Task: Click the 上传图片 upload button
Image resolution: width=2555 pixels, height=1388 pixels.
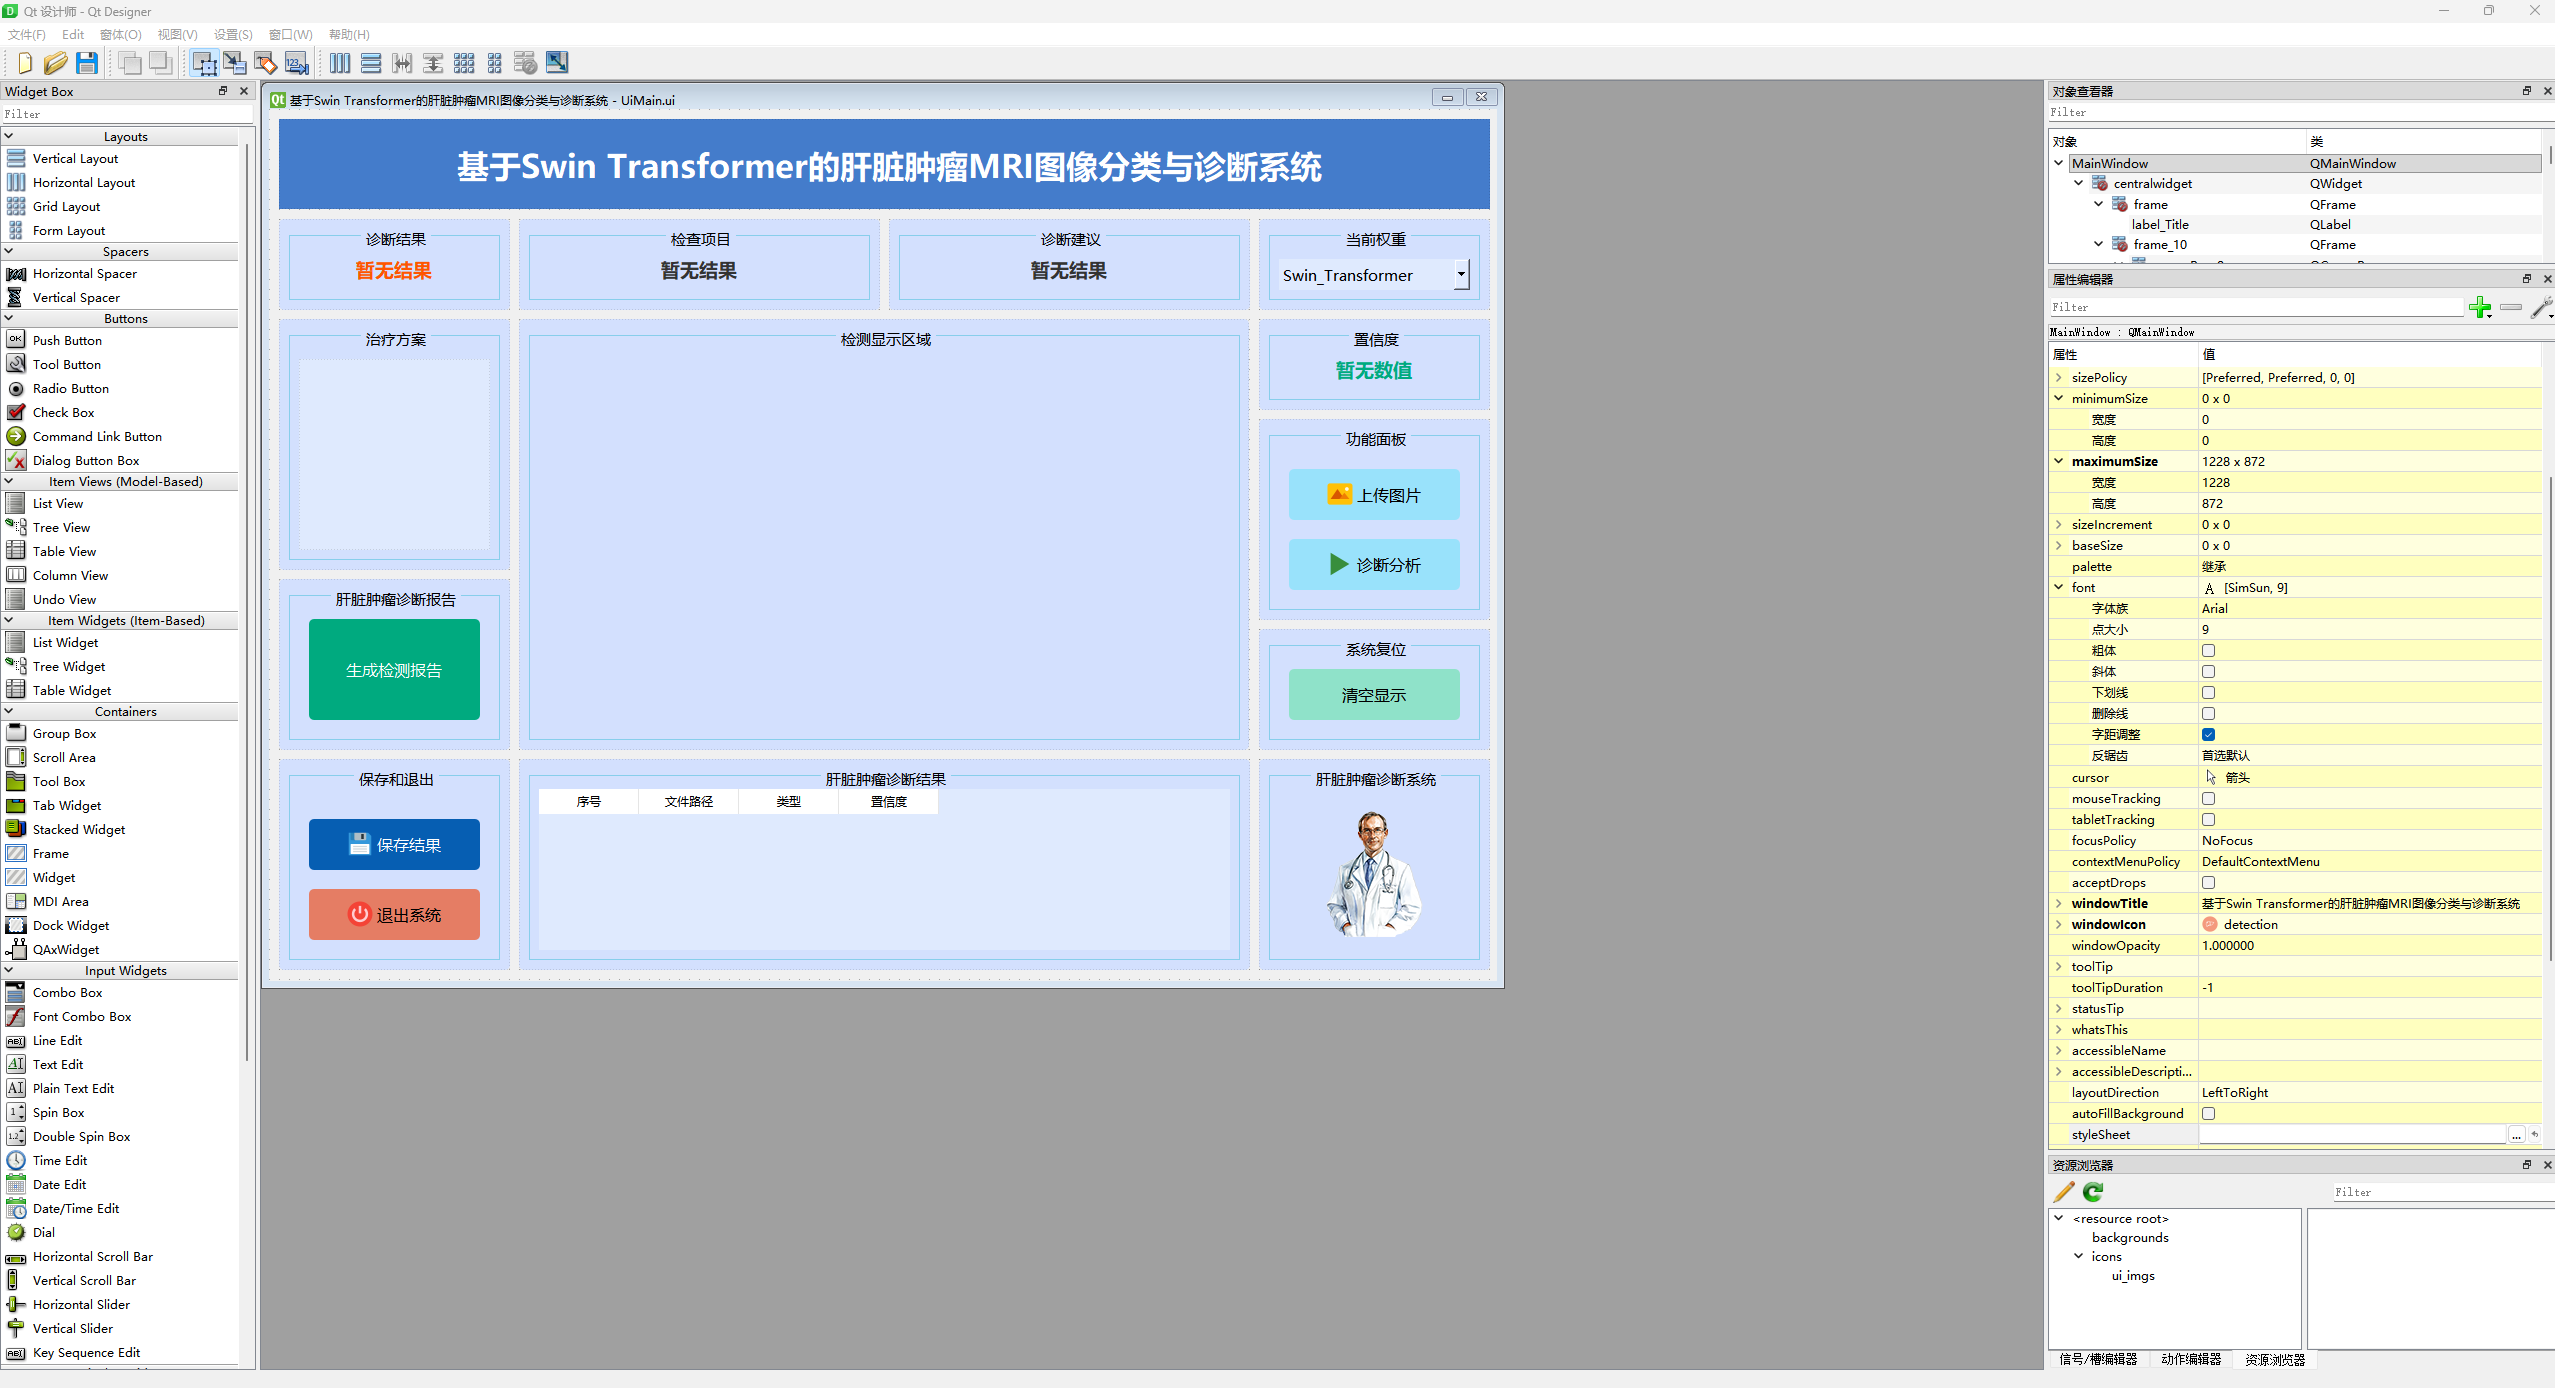Action: coord(1373,495)
